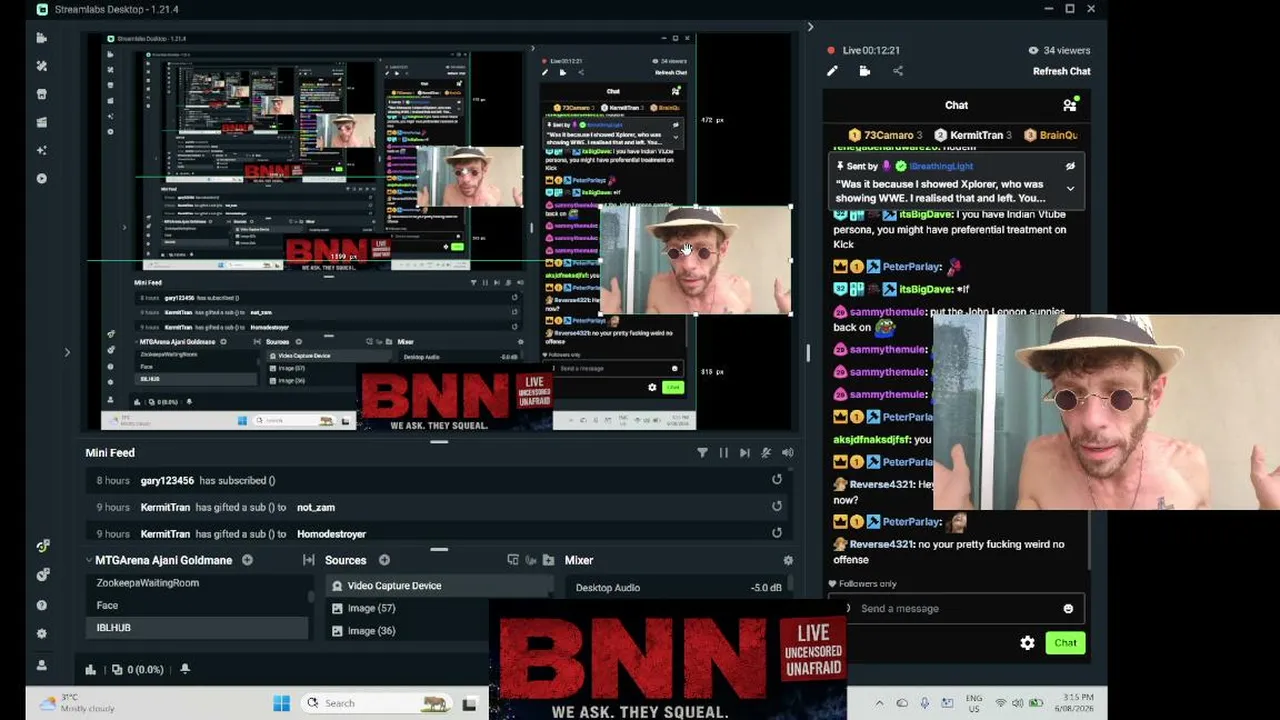The image size is (1280, 720).
Task: Select the IBLHUB scene
Action: click(x=198, y=628)
